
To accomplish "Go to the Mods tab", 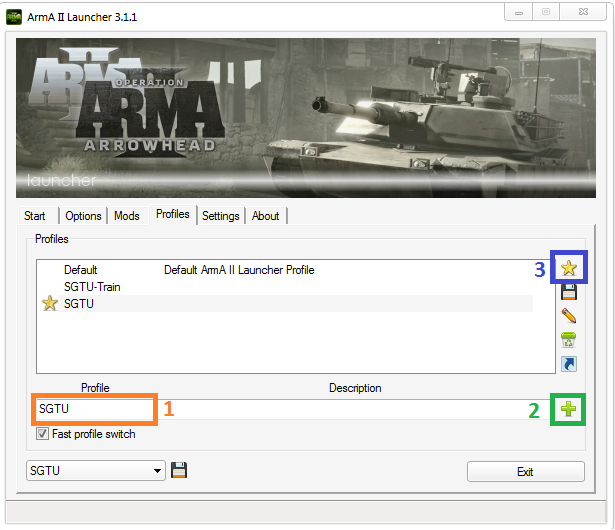I will coord(127,216).
